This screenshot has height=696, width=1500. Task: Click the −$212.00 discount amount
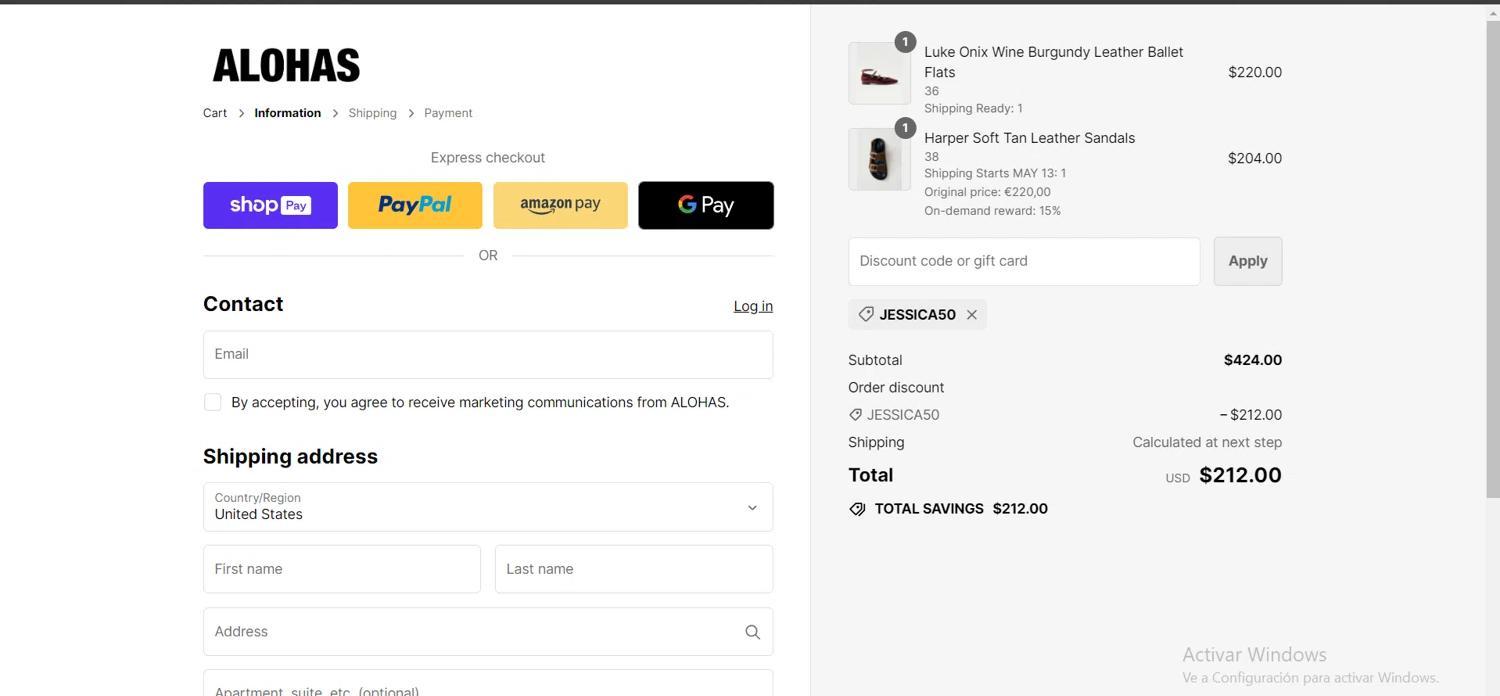pos(1251,415)
